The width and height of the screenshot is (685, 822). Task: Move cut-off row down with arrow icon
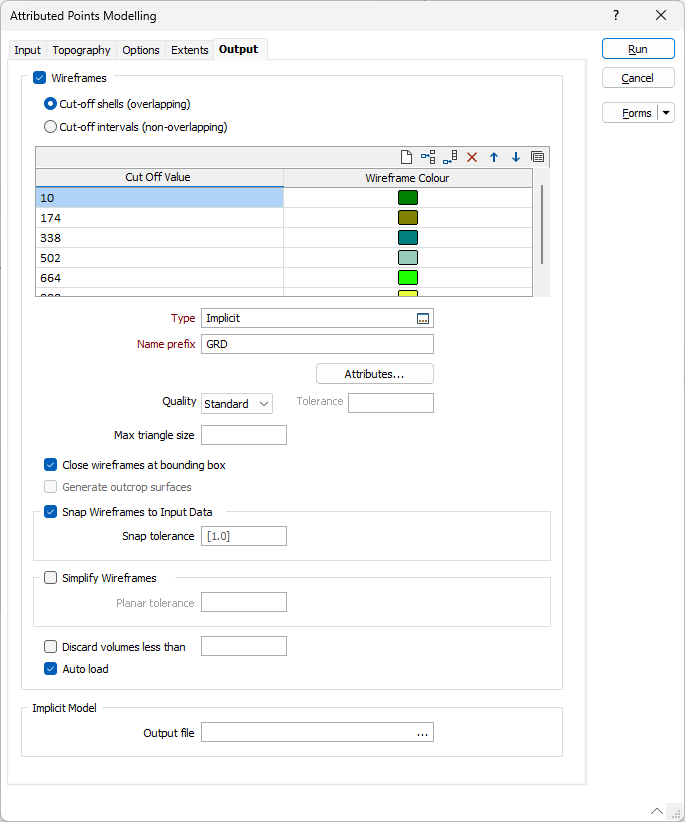[x=516, y=157]
